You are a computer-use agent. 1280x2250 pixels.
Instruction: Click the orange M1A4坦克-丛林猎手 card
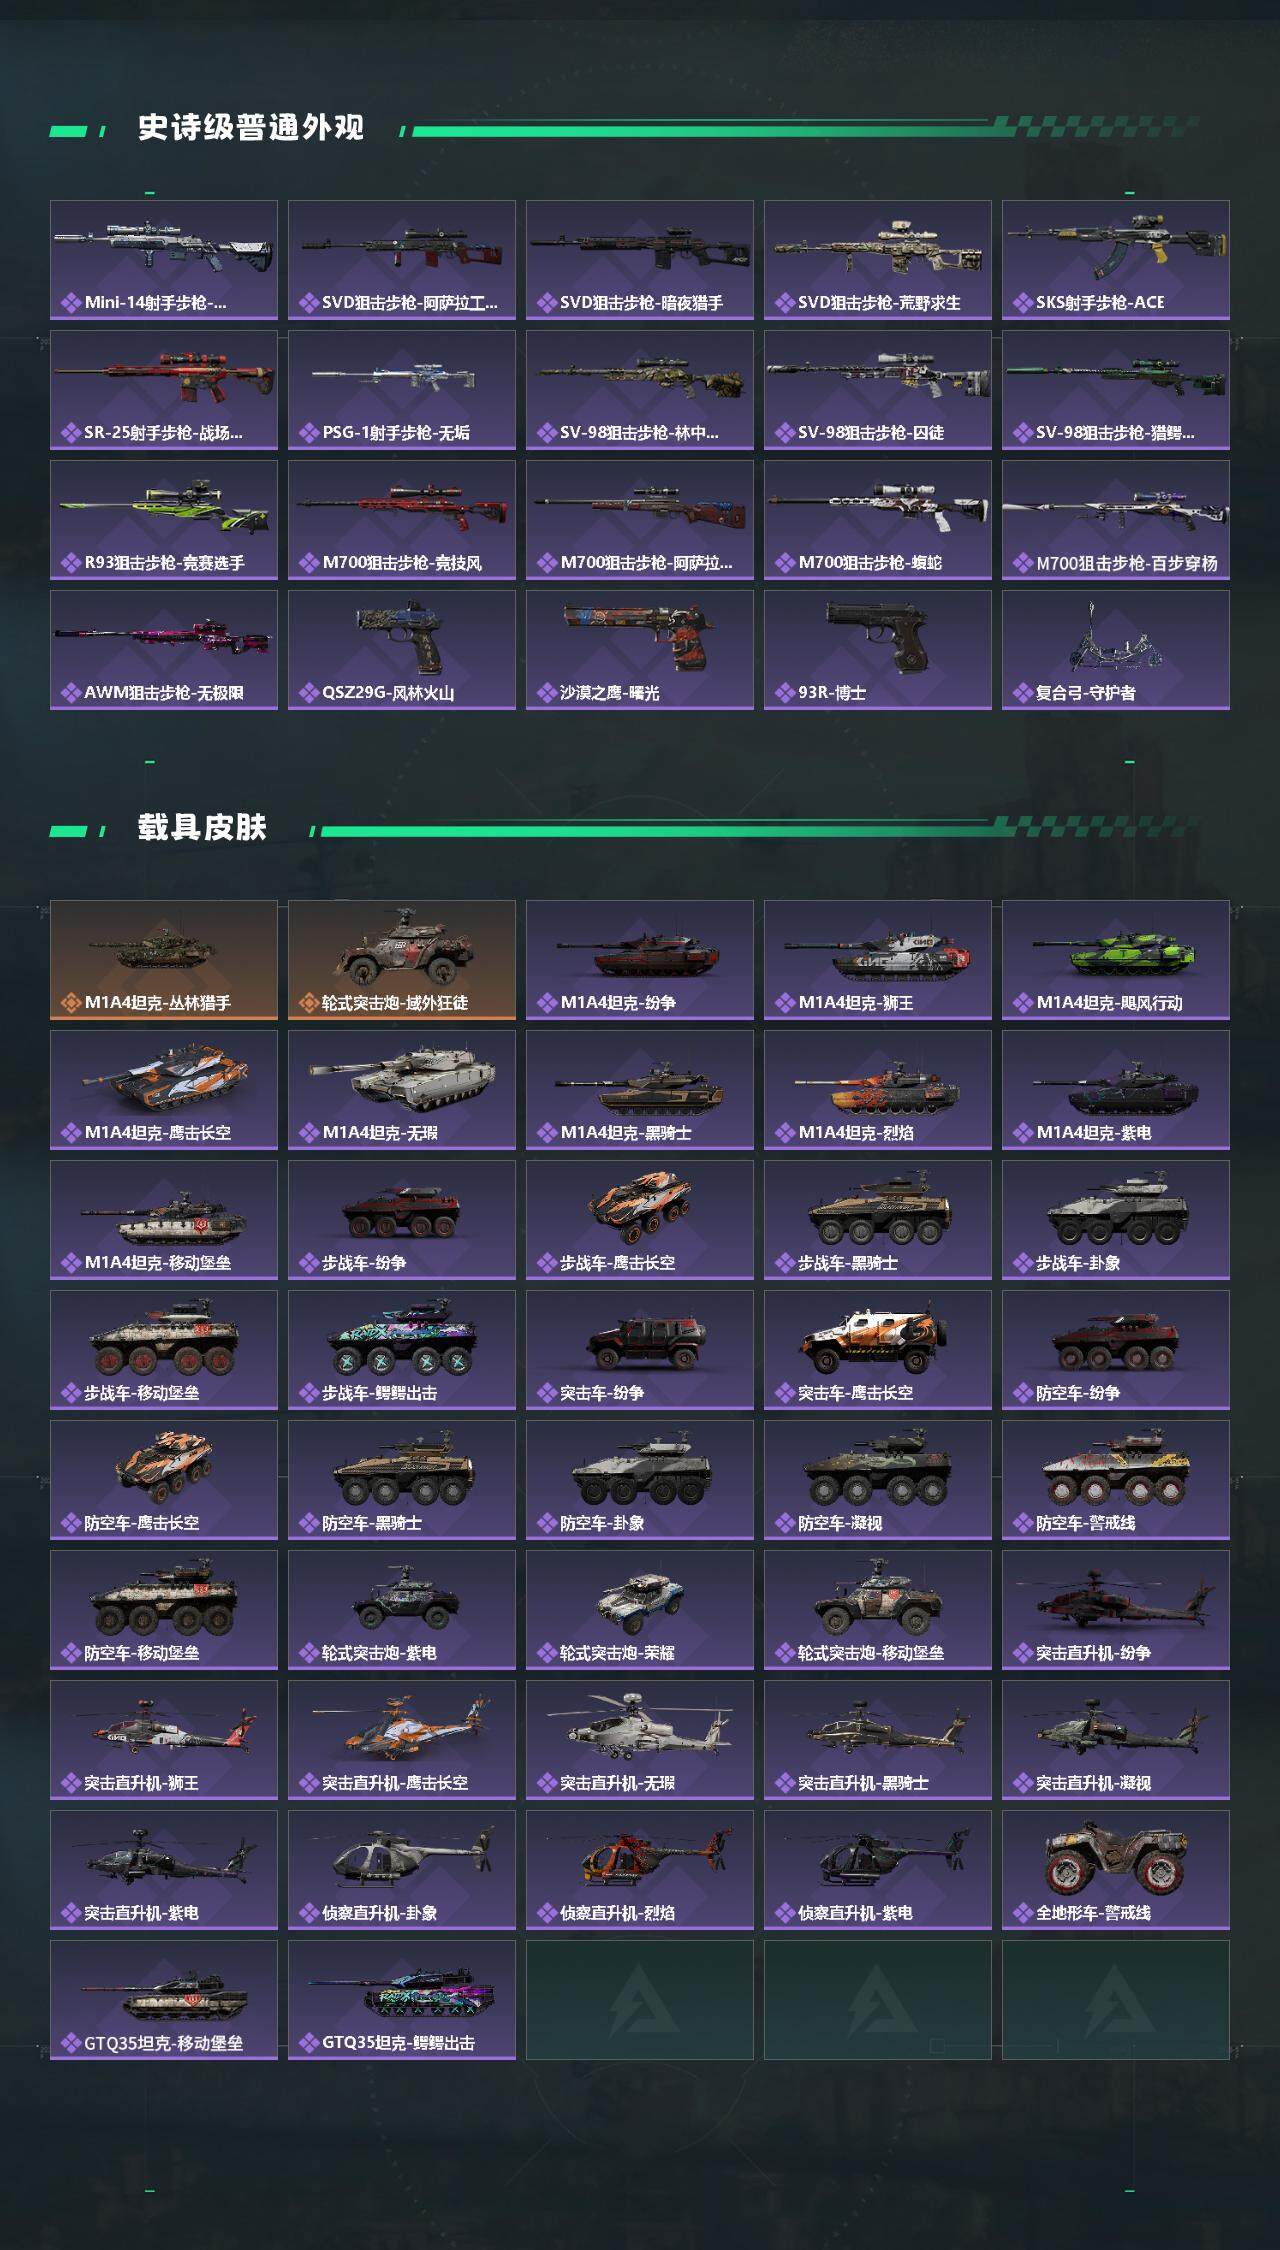tap(164, 960)
